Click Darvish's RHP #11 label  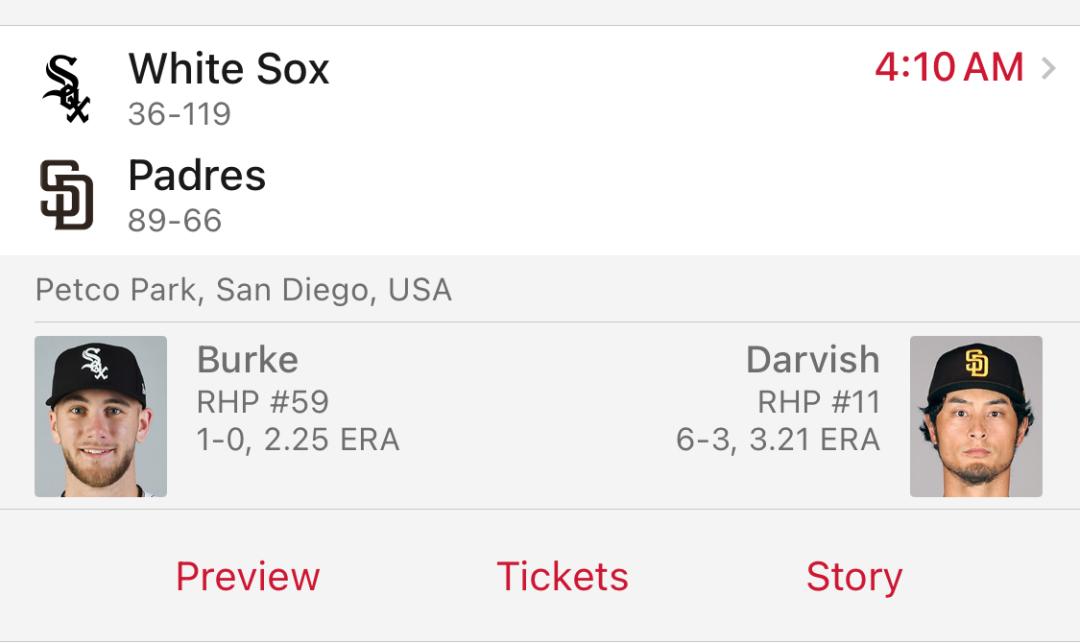point(818,402)
